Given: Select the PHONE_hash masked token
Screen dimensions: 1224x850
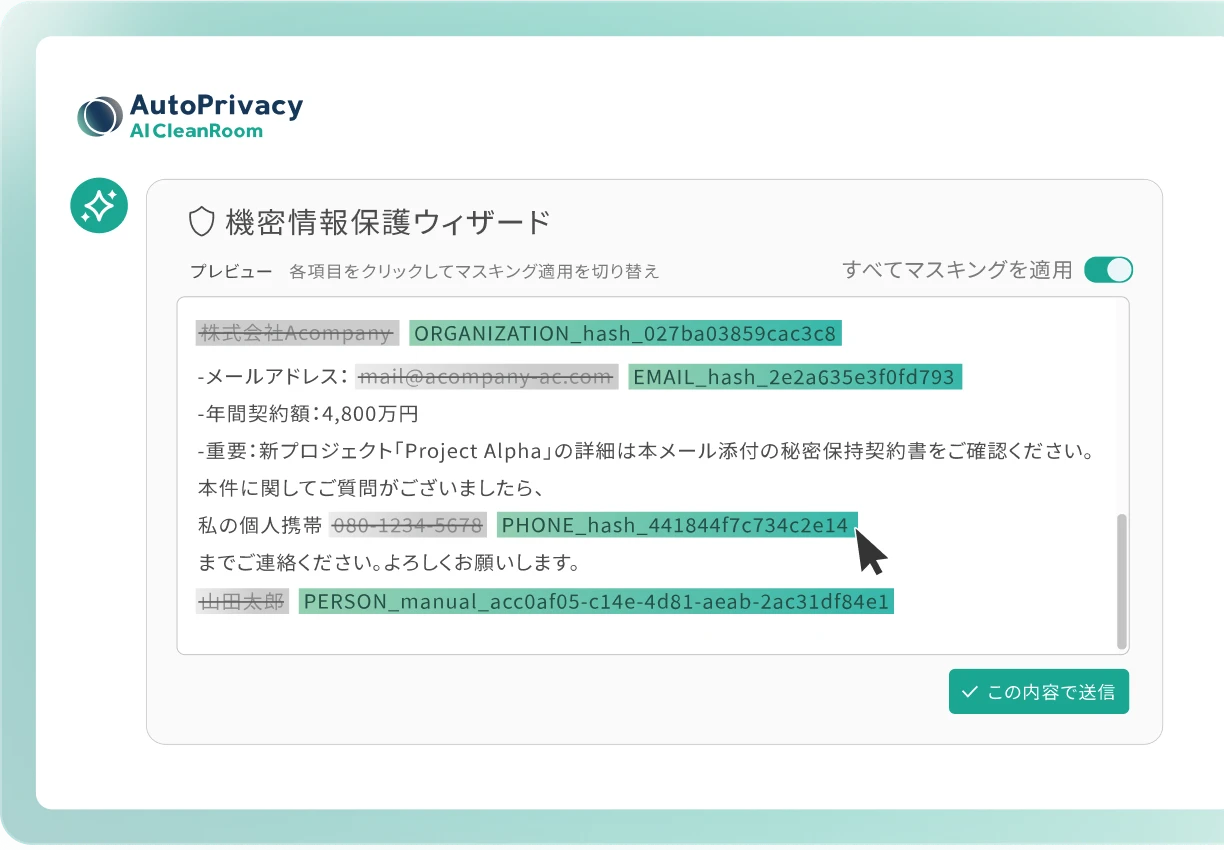Looking at the screenshot, I should pos(676,524).
